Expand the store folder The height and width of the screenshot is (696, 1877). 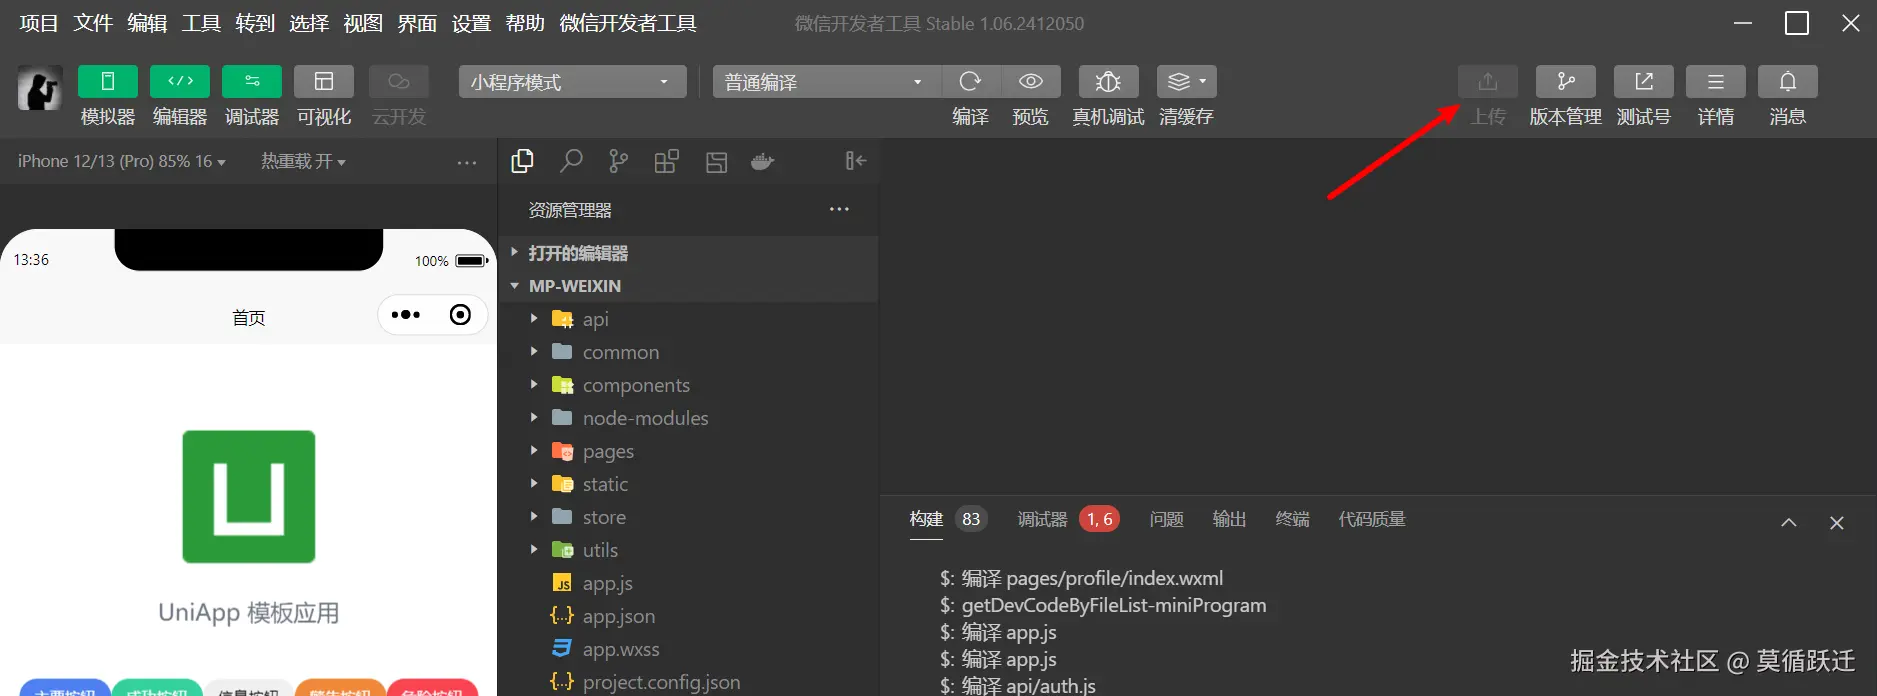(x=688, y=517)
